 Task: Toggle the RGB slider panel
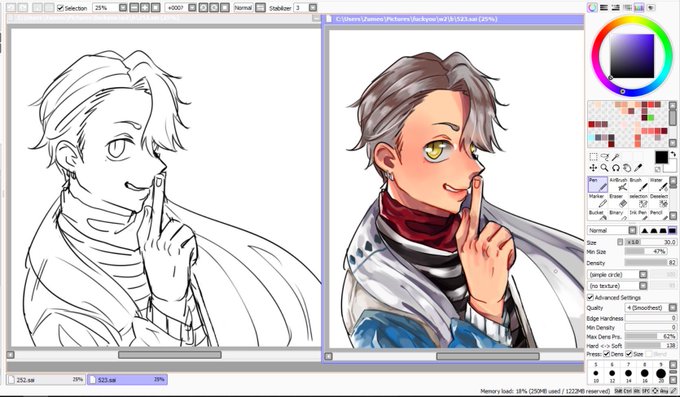pyautogui.click(x=604, y=7)
